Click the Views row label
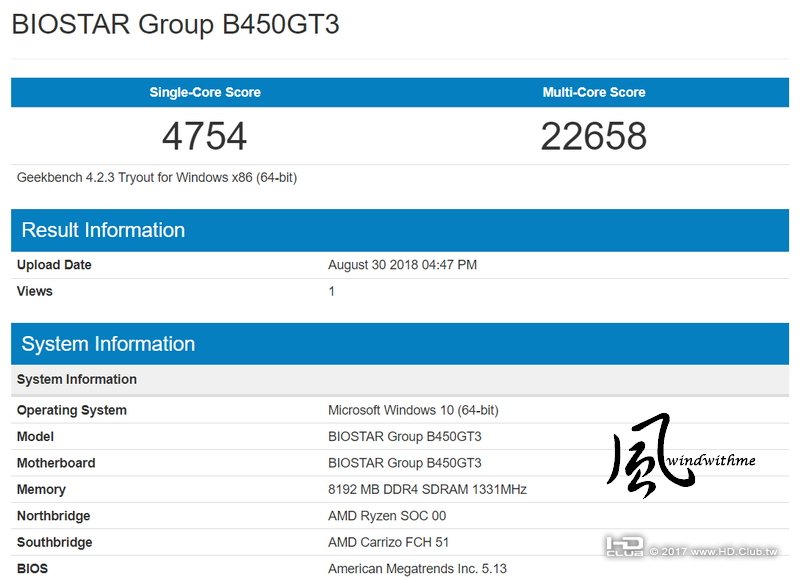 [x=35, y=291]
